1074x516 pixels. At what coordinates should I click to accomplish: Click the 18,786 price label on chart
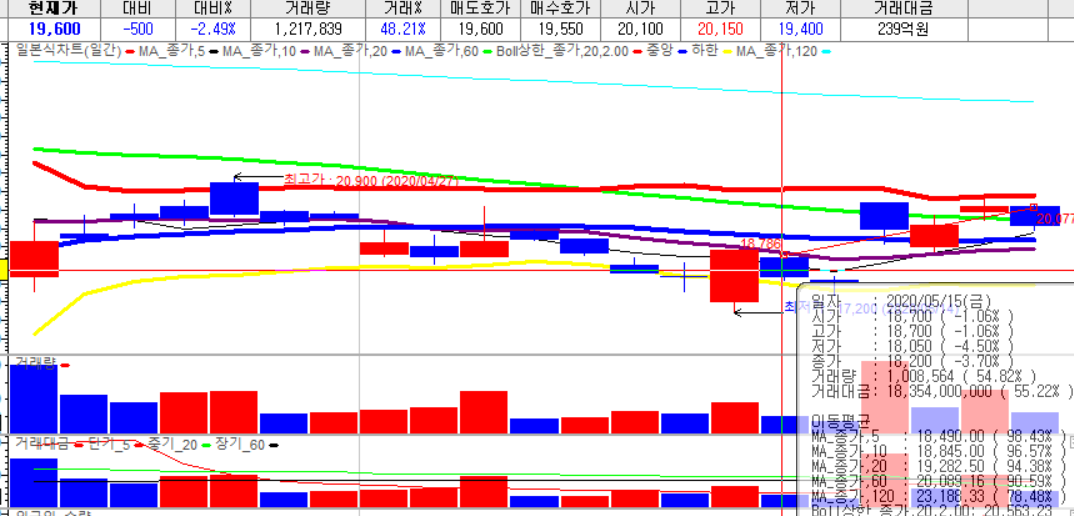tap(761, 243)
